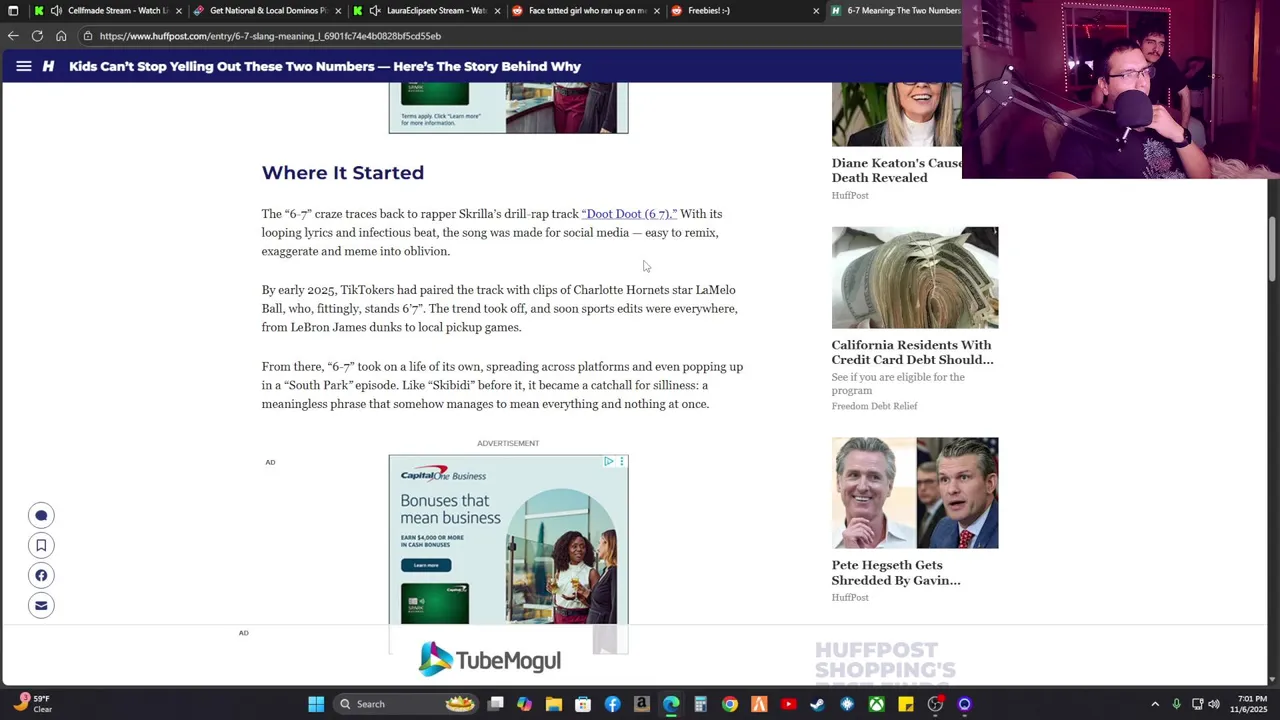Click the browser home icon
The image size is (1280, 720).
click(61, 36)
